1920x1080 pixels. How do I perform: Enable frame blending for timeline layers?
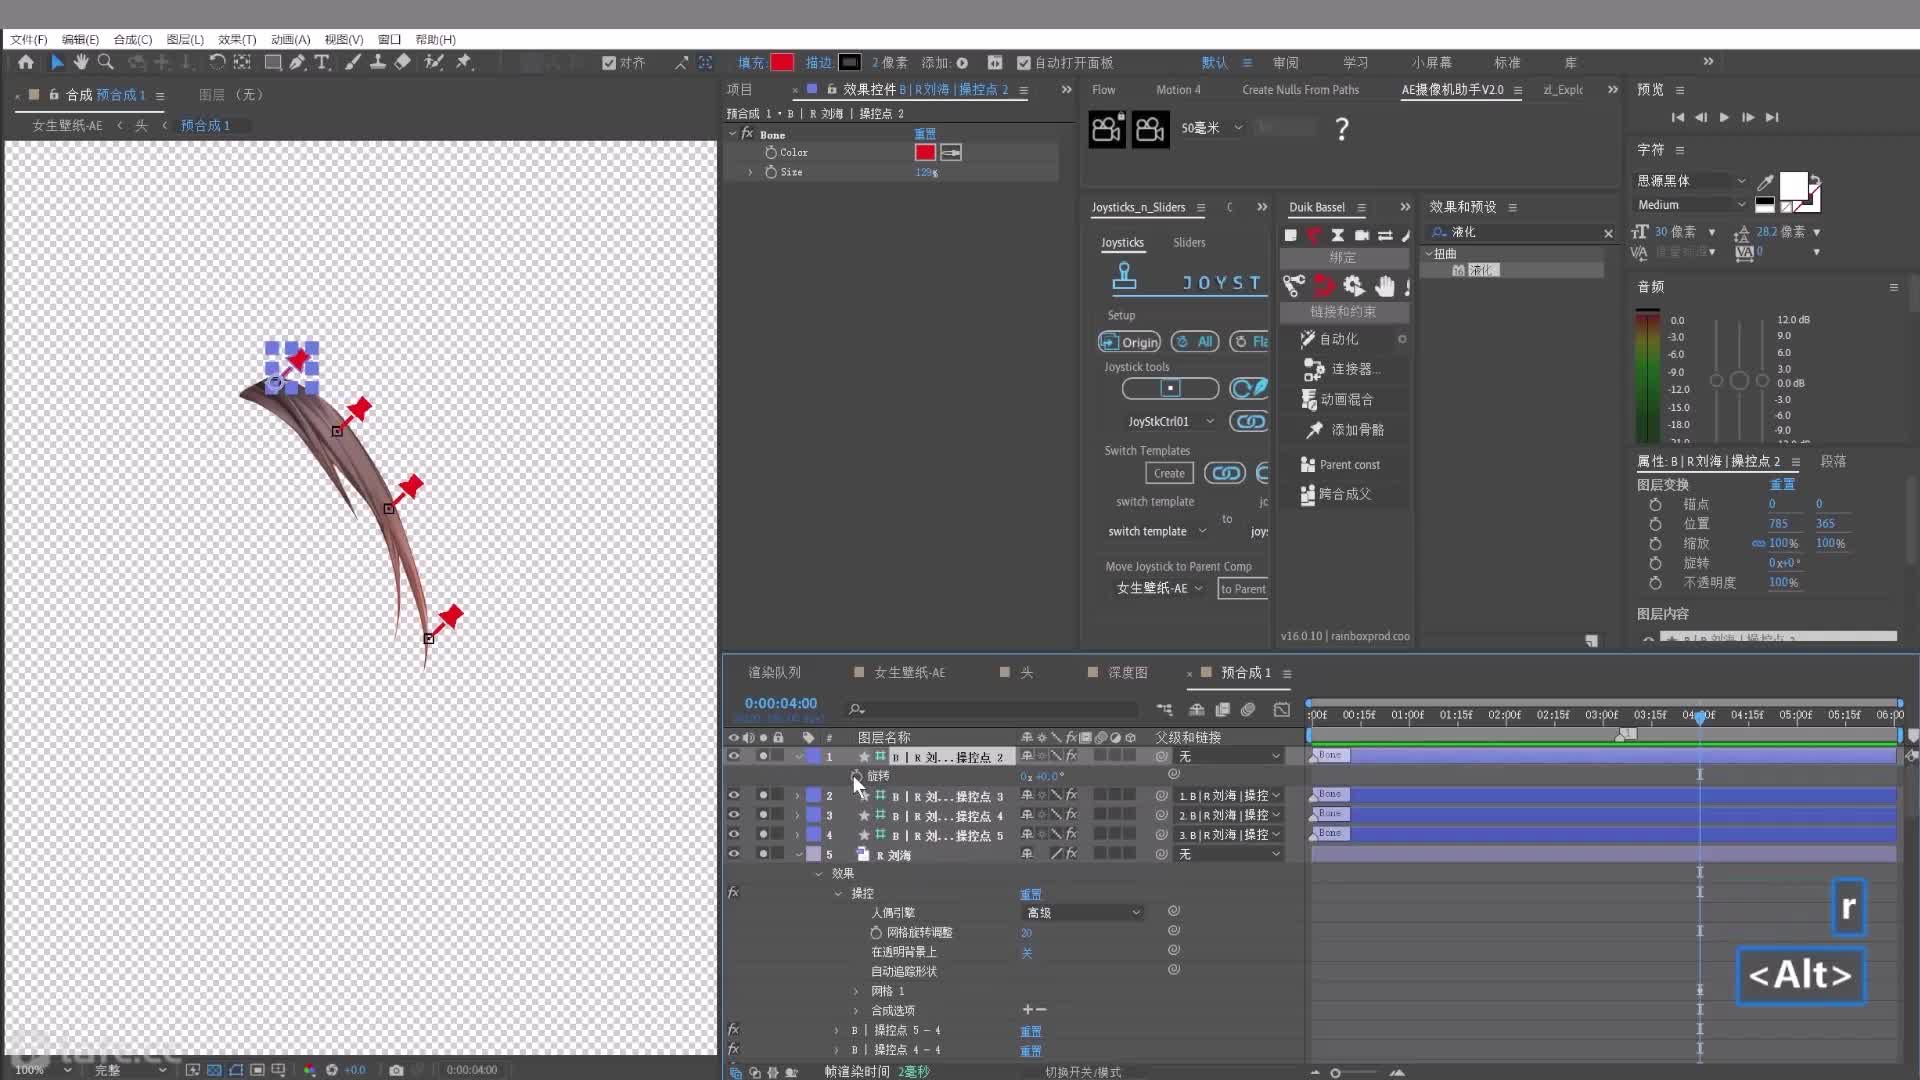[x=1222, y=709]
